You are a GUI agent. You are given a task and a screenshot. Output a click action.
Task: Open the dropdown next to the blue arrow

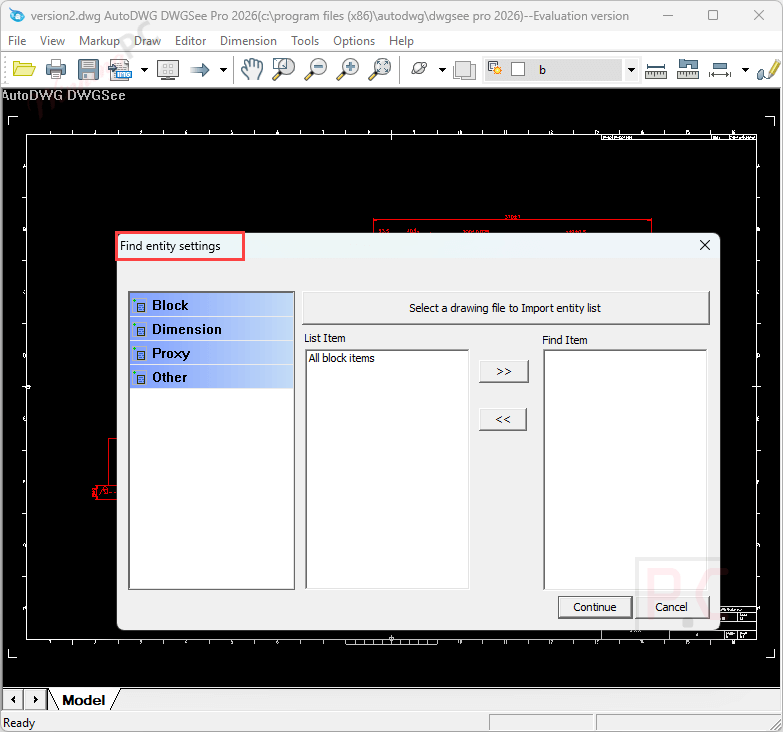pos(223,70)
